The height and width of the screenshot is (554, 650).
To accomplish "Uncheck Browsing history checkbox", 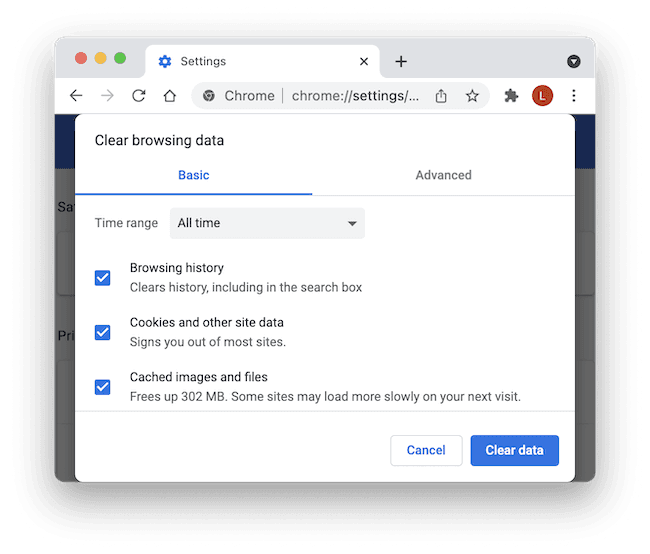I will 102,278.
